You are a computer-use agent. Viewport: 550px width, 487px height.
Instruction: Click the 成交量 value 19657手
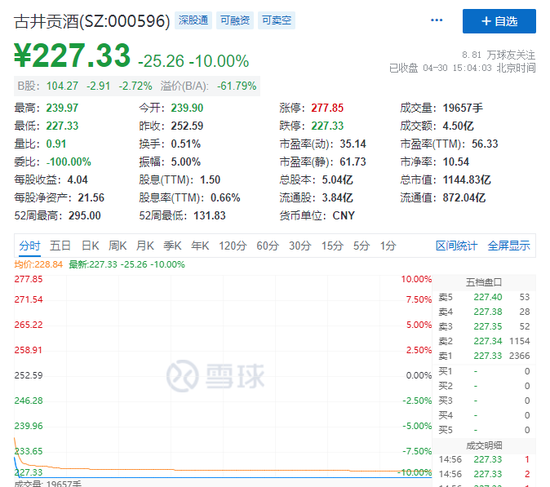pyautogui.click(x=463, y=108)
